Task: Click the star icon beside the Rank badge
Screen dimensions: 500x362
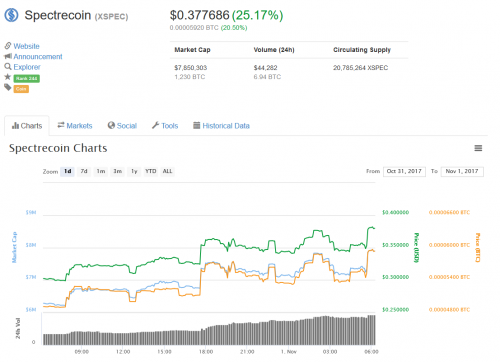Action: 8,77
